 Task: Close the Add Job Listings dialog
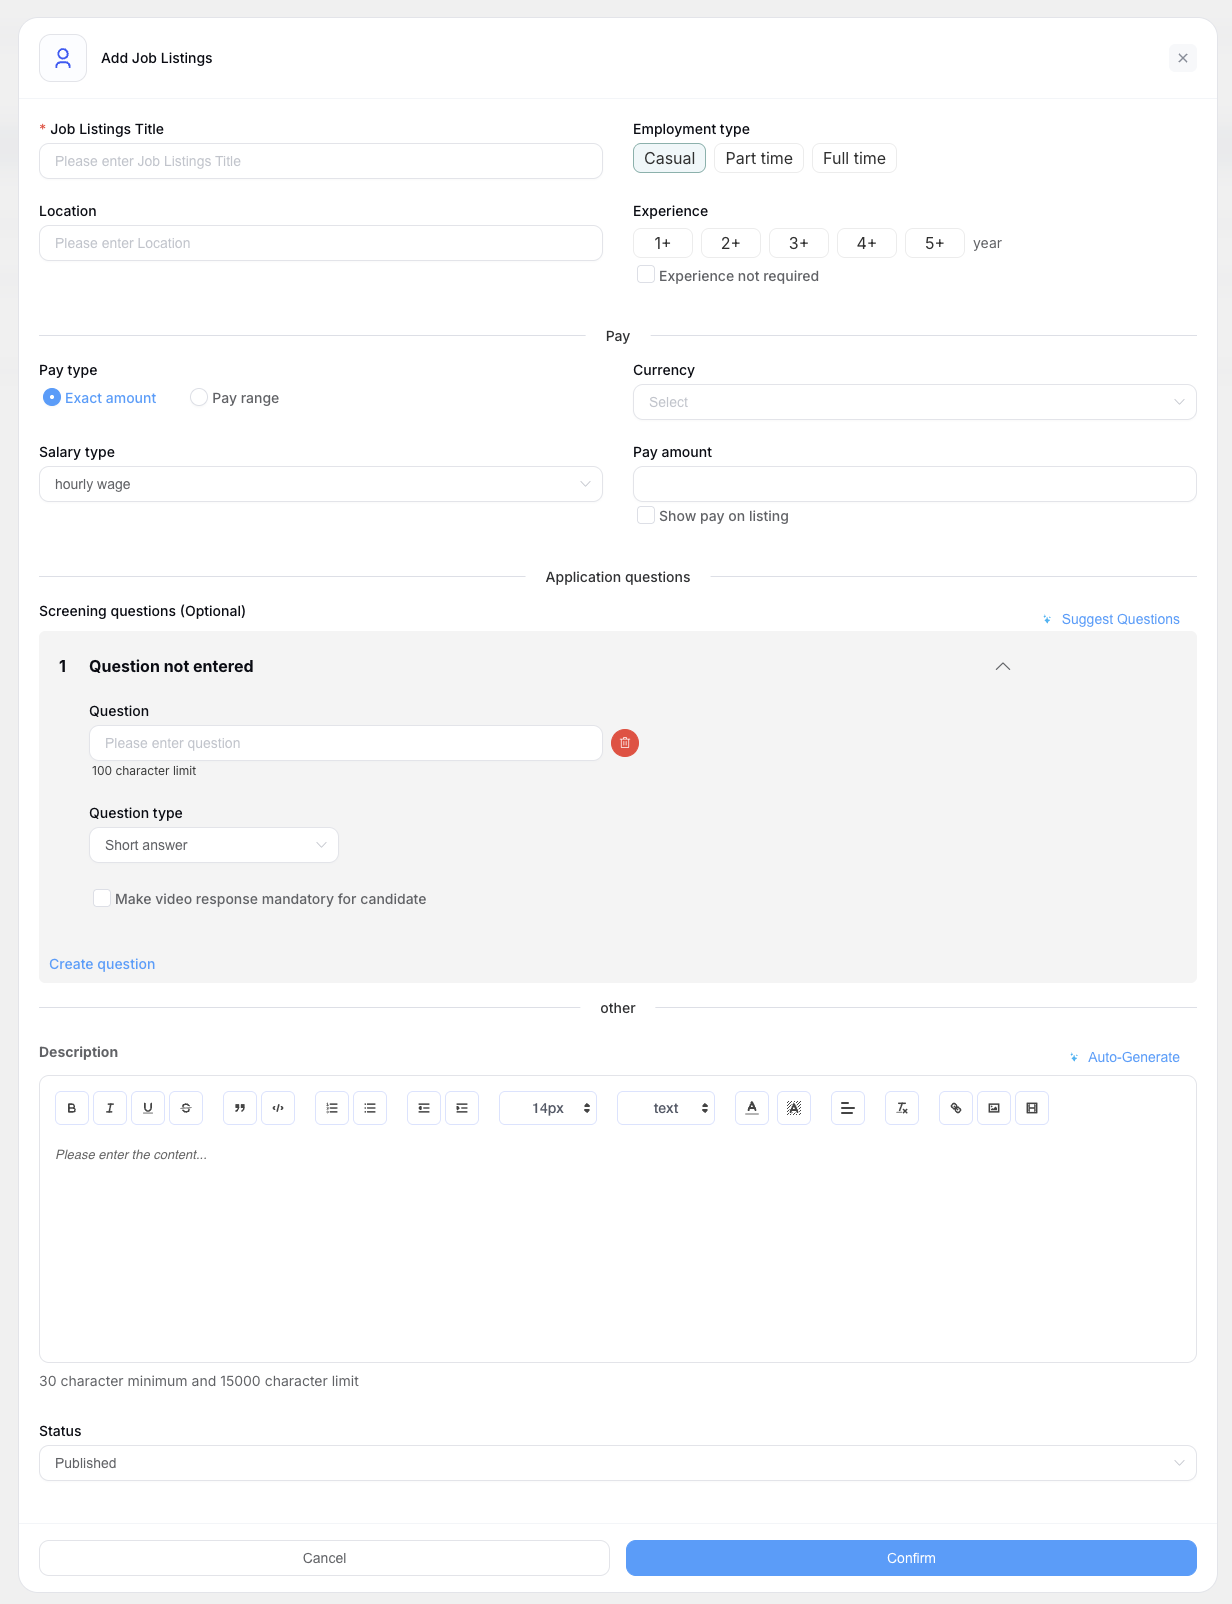tap(1183, 58)
